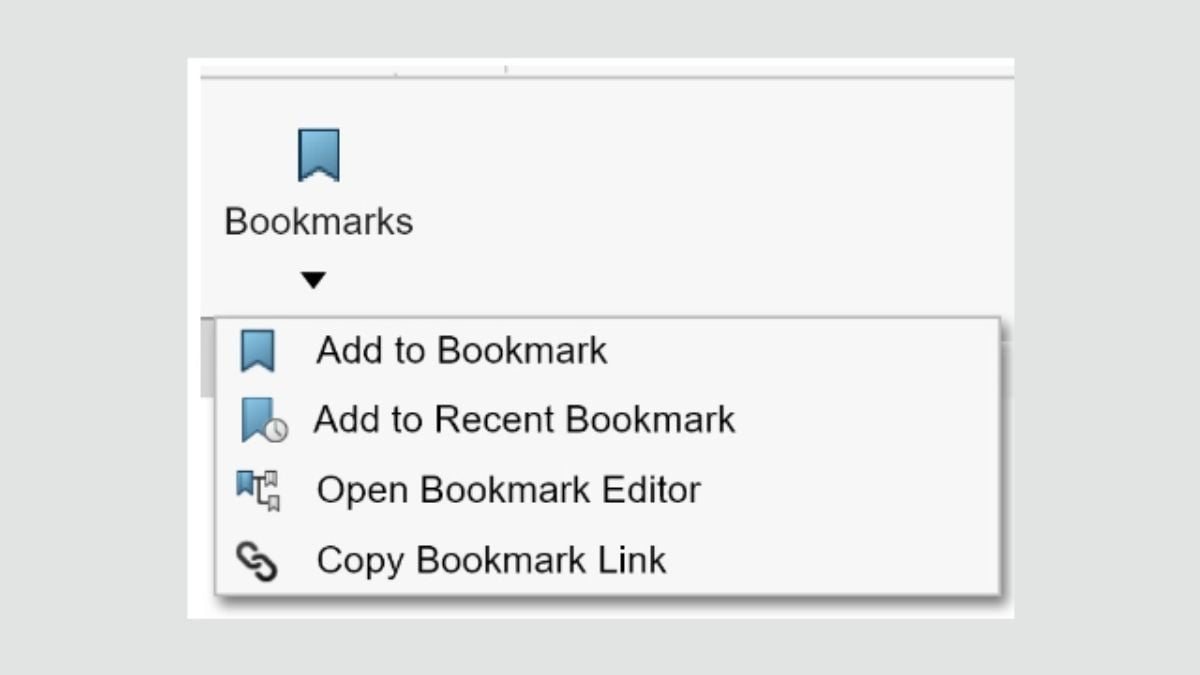
Task: Collapse the menu via the black triangle
Action: pos(314,281)
